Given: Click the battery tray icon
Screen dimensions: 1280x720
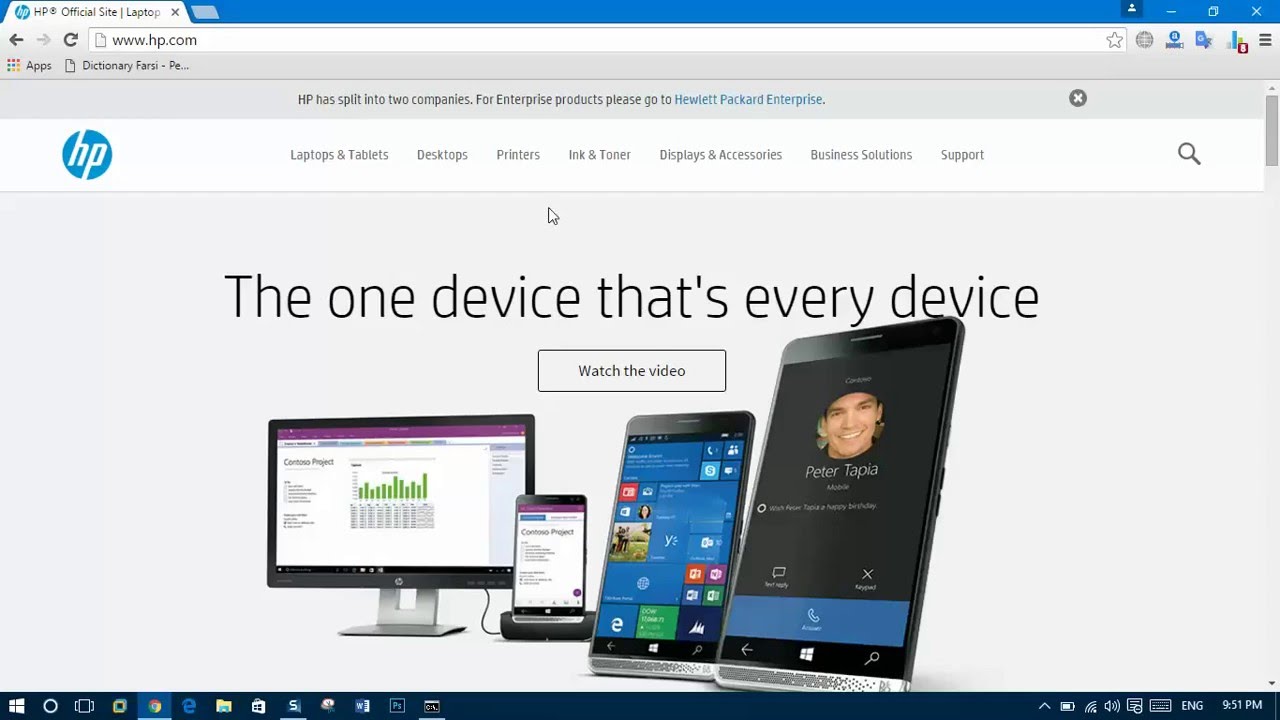Looking at the screenshot, I should click(x=1067, y=706).
